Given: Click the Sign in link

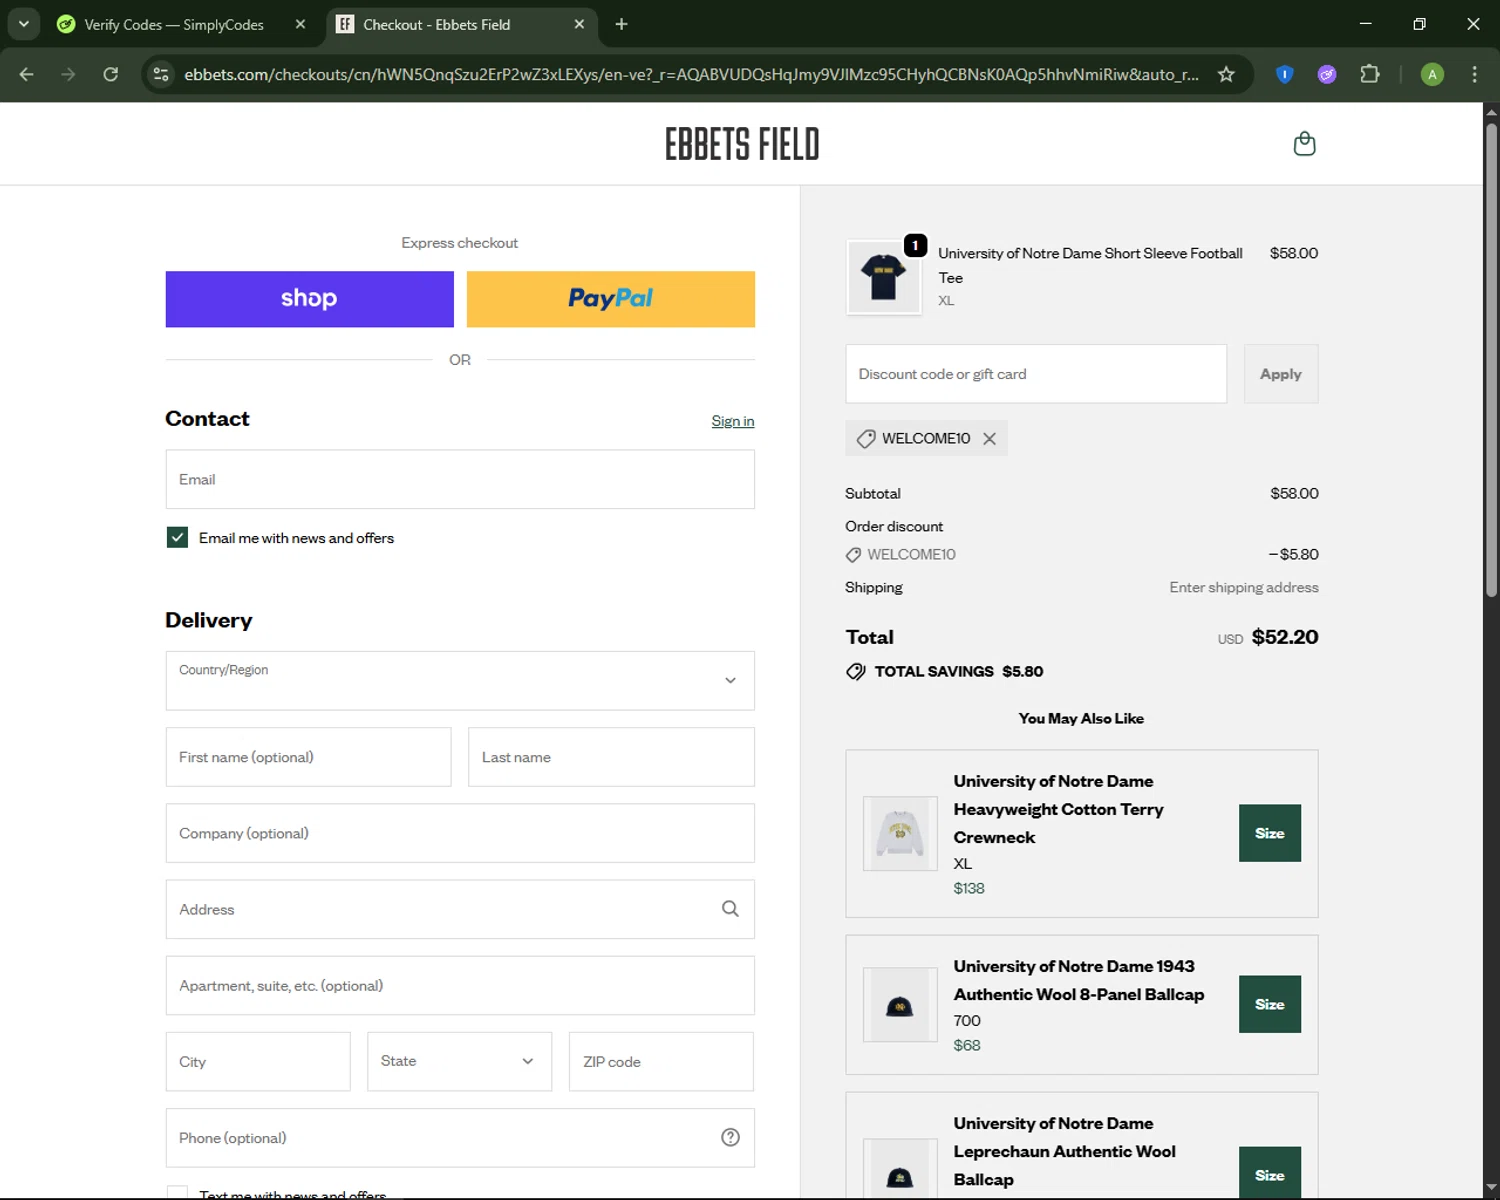Looking at the screenshot, I should (733, 421).
